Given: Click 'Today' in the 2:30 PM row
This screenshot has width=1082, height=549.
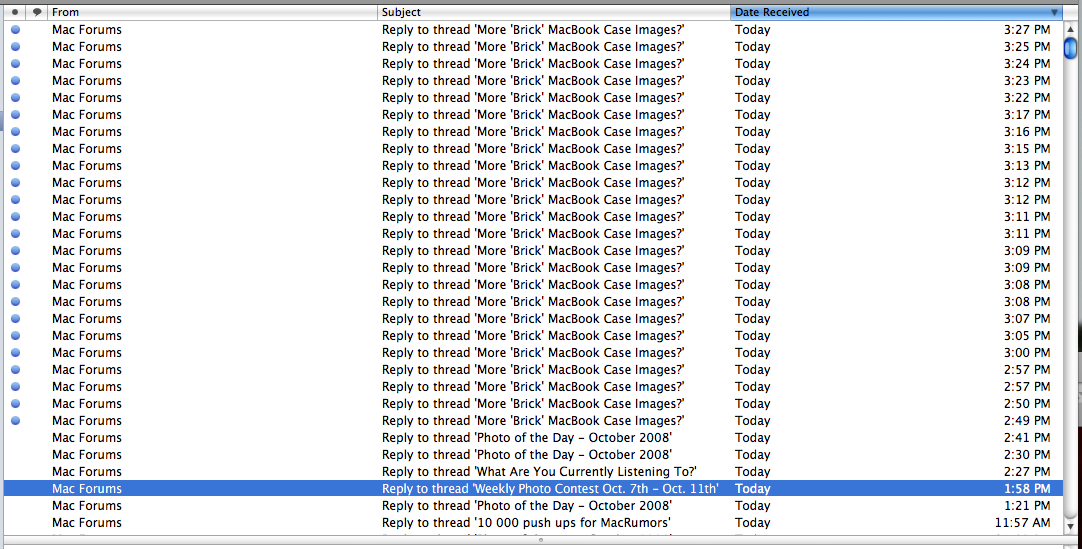Looking at the screenshot, I should [752, 455].
